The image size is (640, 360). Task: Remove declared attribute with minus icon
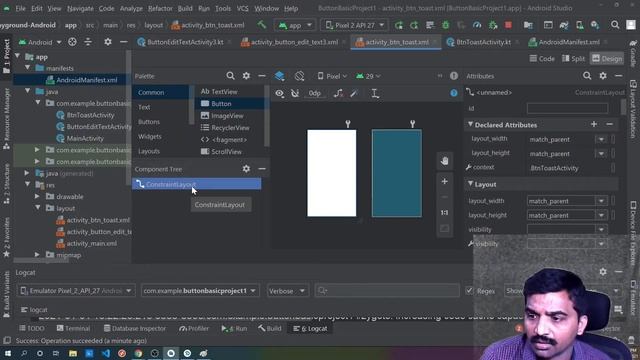click(x=609, y=124)
